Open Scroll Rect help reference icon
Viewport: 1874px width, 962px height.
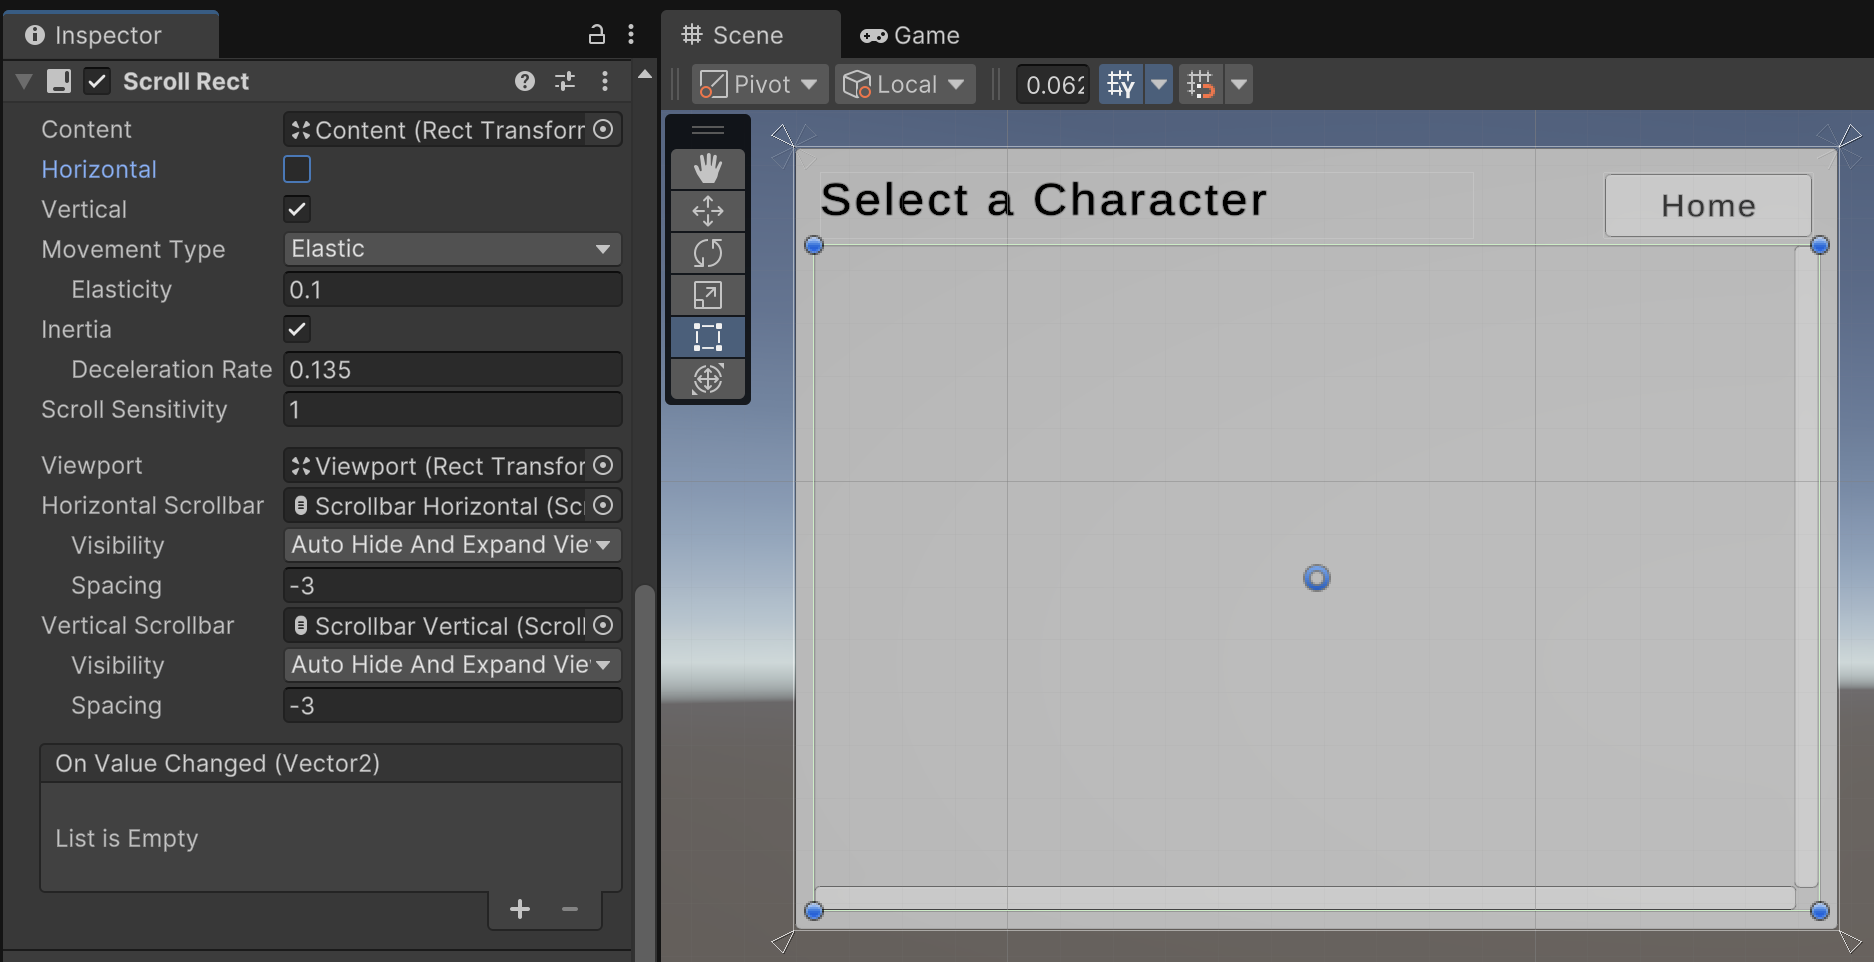(x=525, y=81)
